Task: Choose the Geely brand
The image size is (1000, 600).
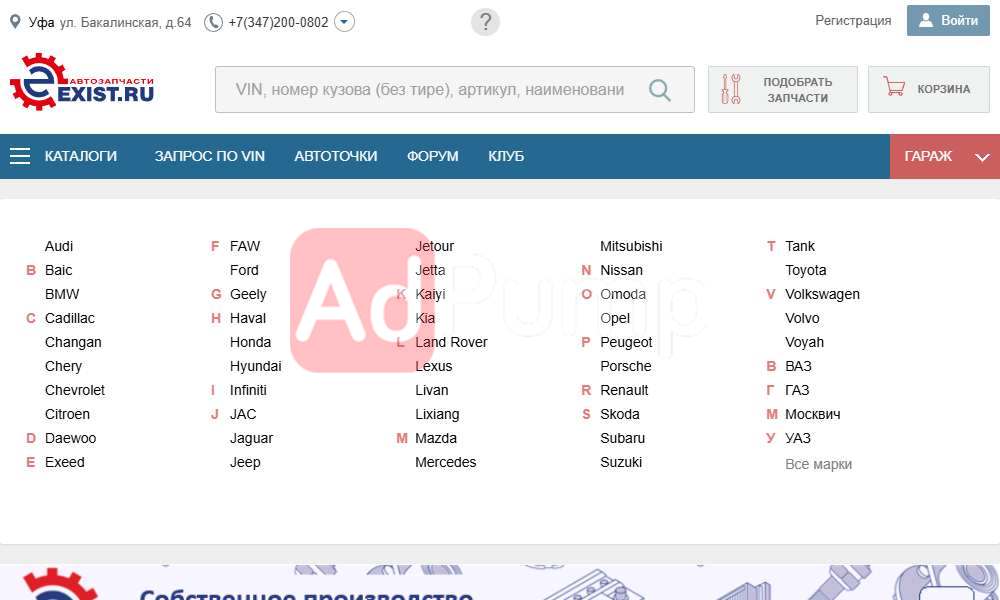Action: [x=248, y=295]
